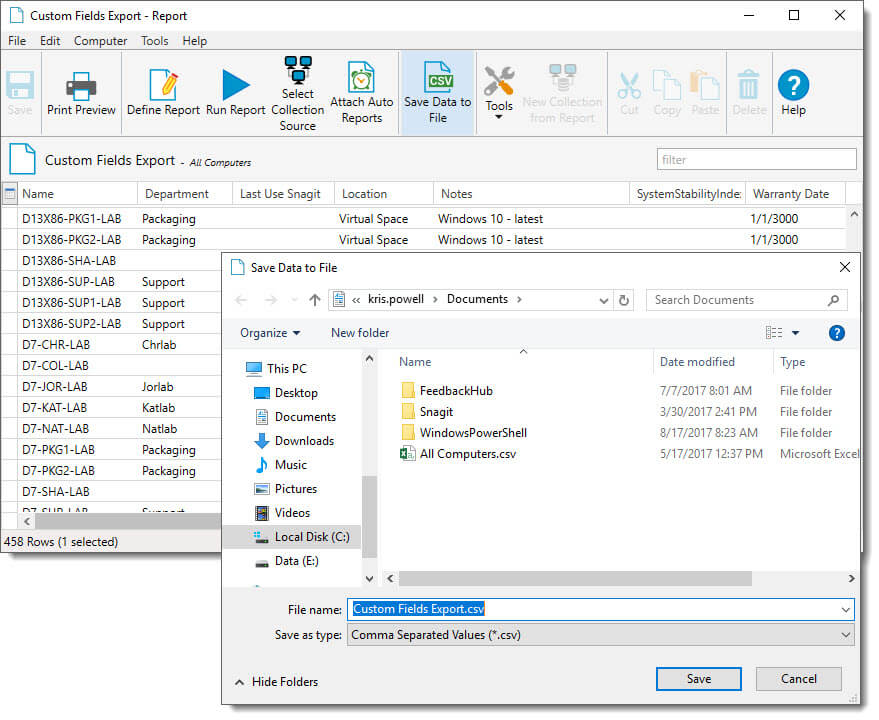Click the Save floppy disk icon
This screenshot has width=879, height=720.
point(20,85)
